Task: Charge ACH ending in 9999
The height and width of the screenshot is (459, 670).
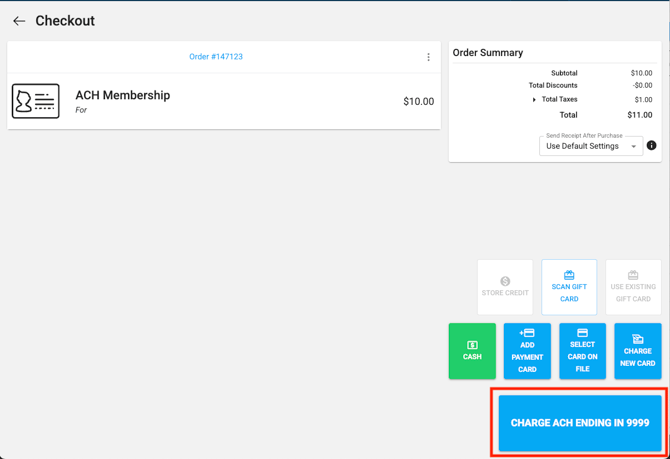Action: [580, 423]
